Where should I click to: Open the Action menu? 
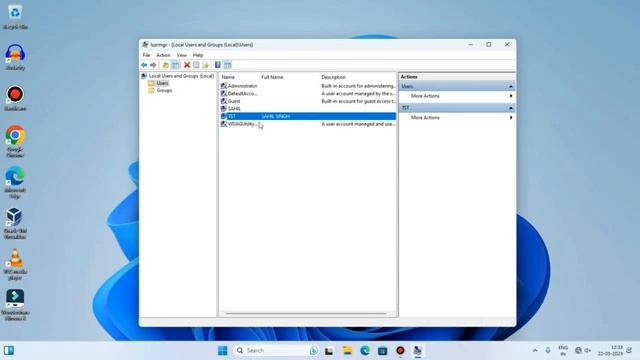point(163,55)
